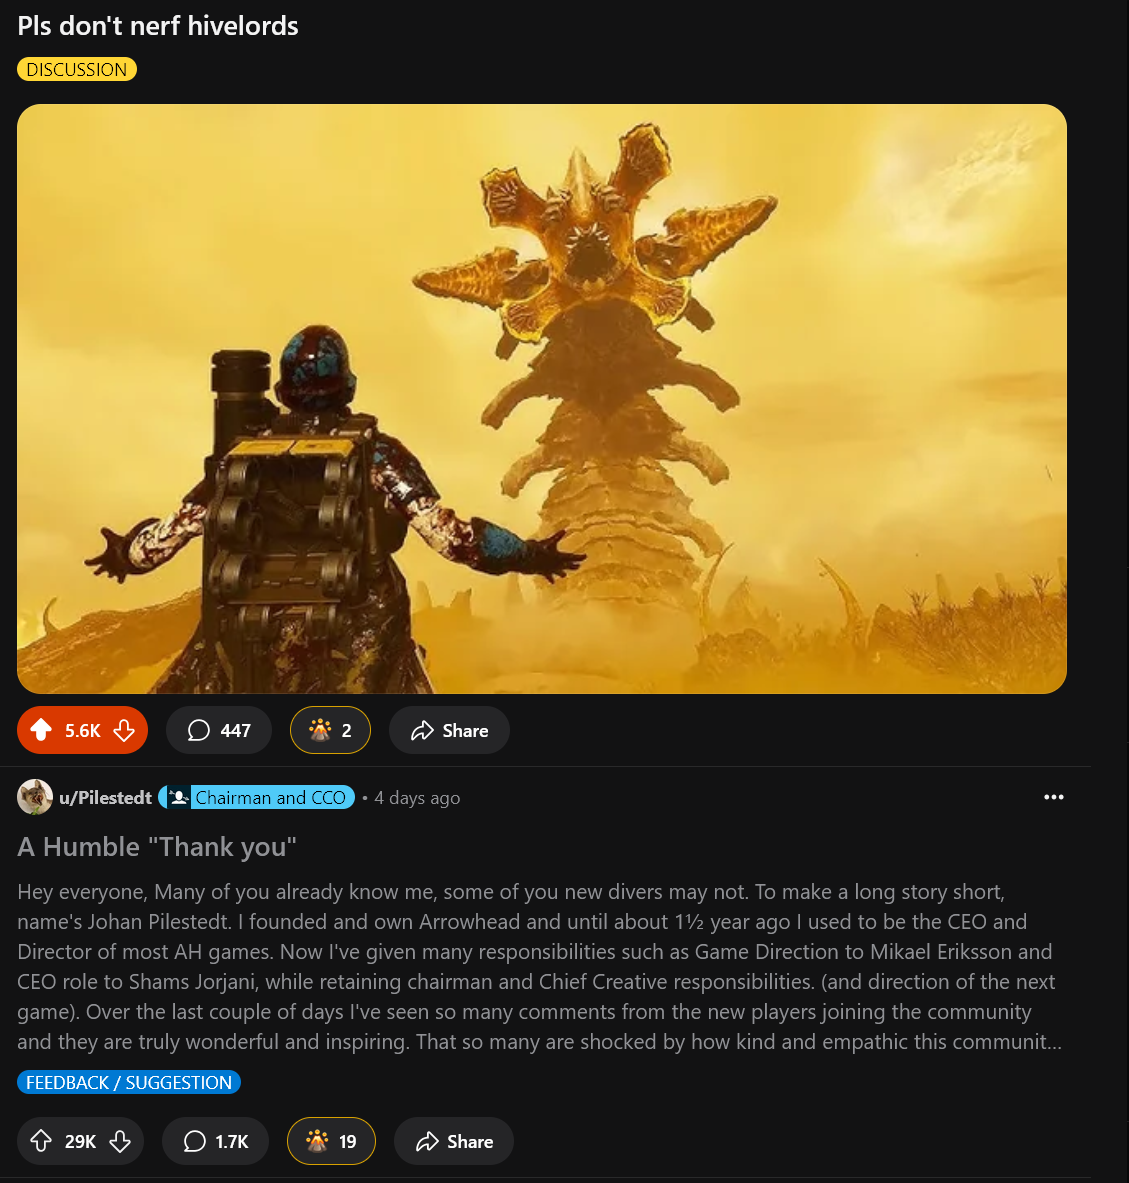This screenshot has width=1129, height=1183.
Task: Expand the truncated Pilestedt post text
Action: click(540, 966)
